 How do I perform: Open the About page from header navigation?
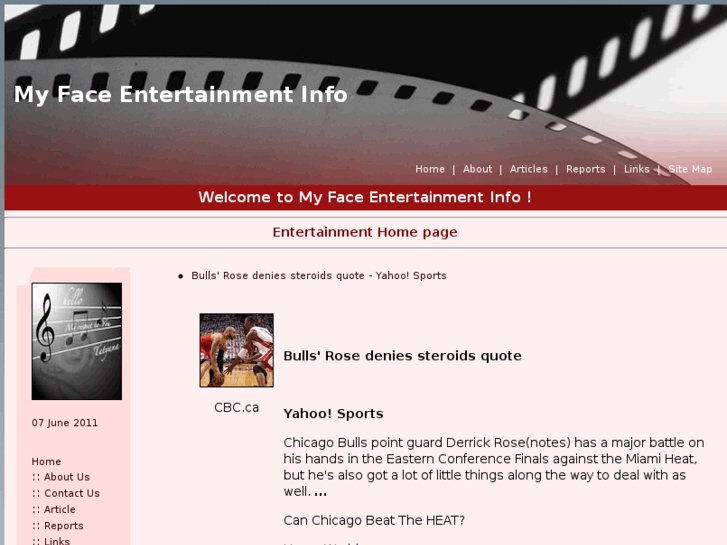[478, 169]
